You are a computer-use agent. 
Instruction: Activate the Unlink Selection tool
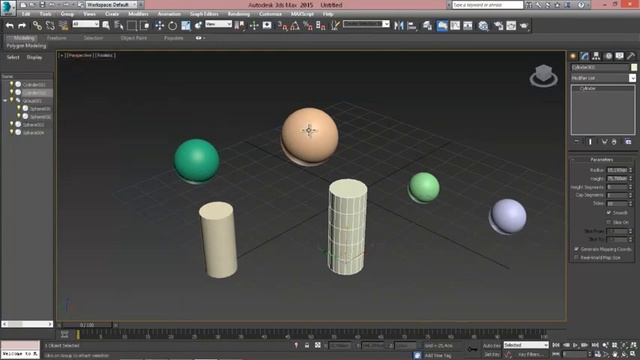pos(50,26)
